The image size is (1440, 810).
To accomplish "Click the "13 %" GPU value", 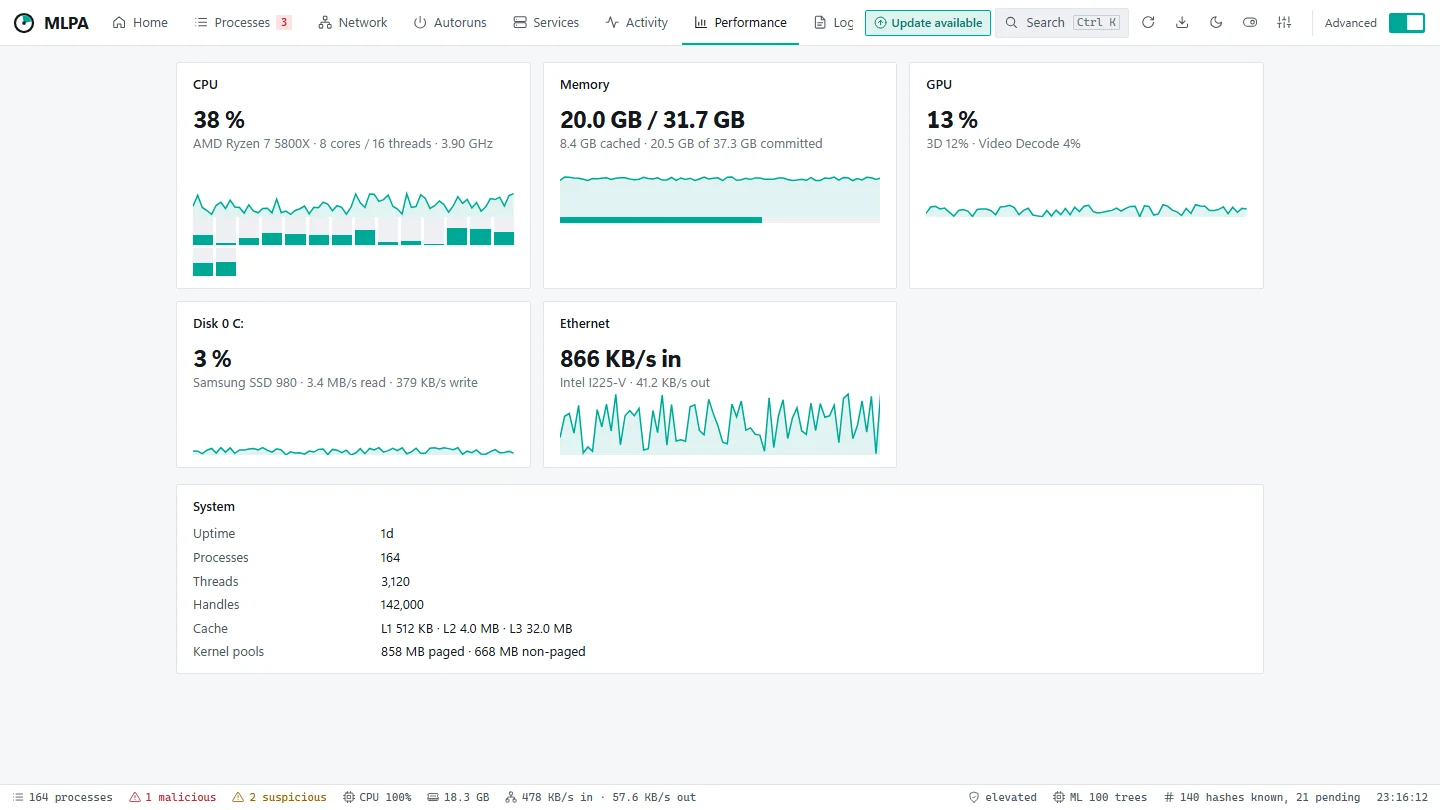I will 952,120.
